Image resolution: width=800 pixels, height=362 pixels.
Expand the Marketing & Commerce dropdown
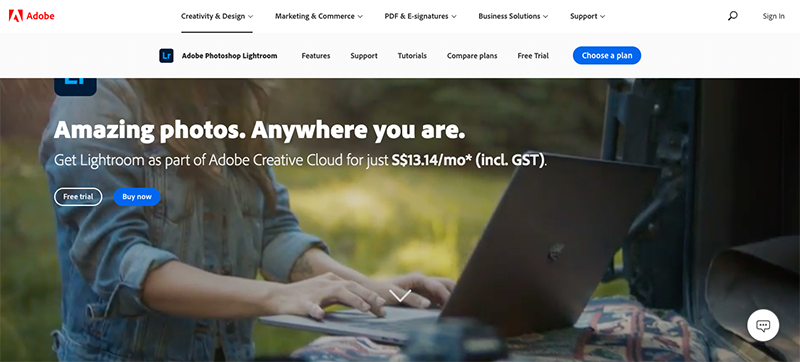point(319,16)
